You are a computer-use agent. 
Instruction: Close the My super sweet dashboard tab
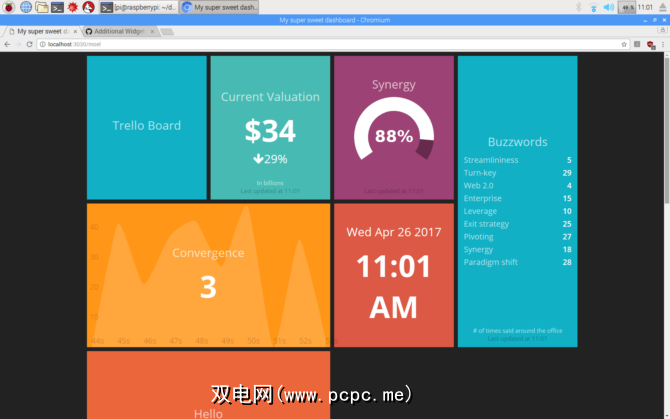pos(75,31)
